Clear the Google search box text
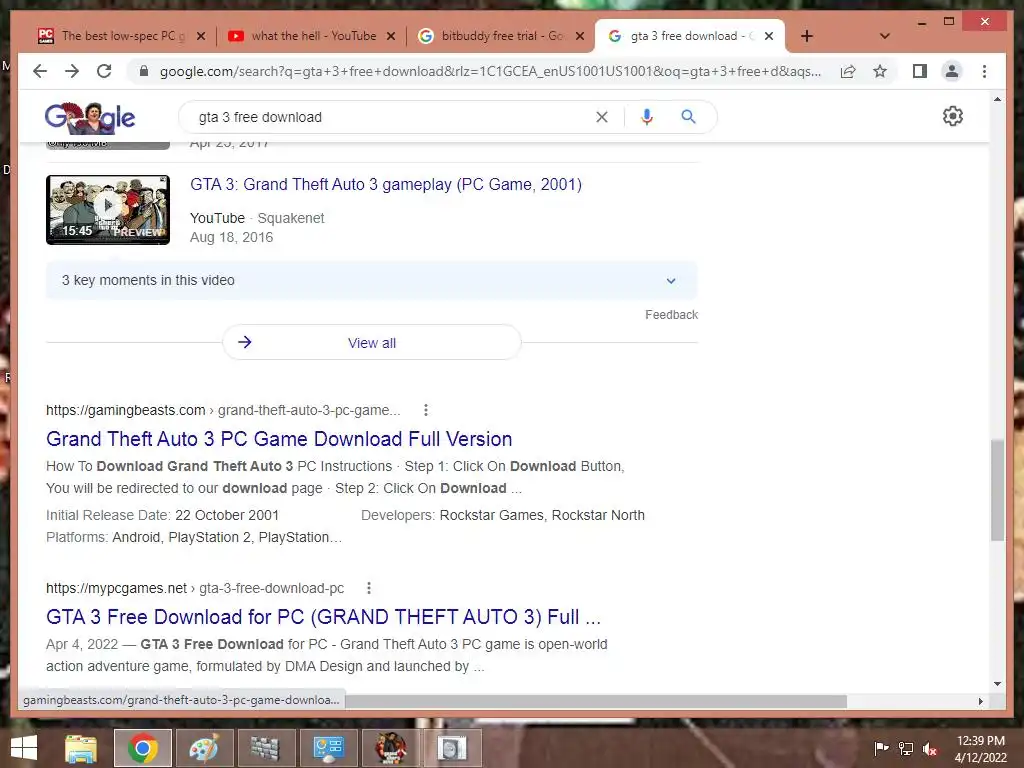 coord(601,117)
